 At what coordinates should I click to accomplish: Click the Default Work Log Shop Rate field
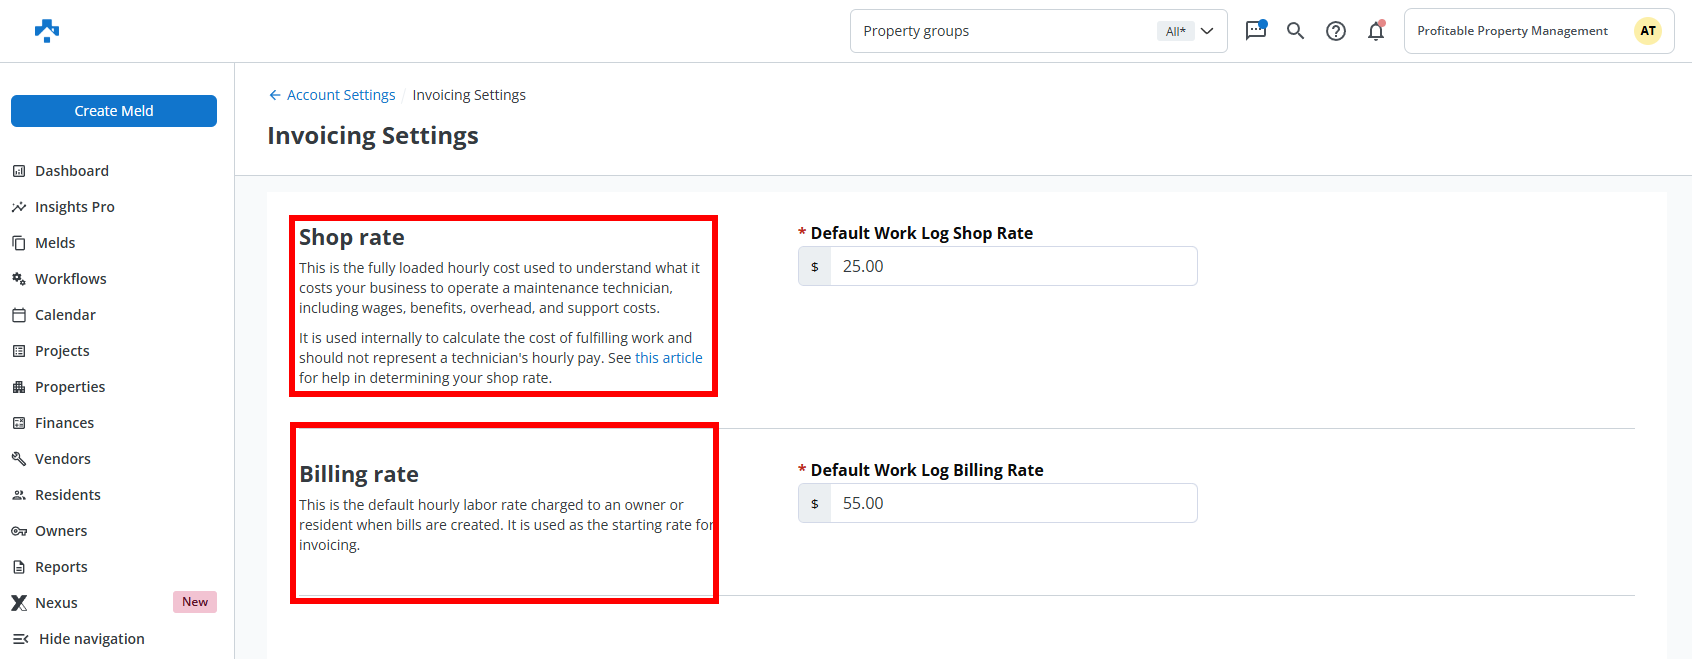tap(1012, 267)
